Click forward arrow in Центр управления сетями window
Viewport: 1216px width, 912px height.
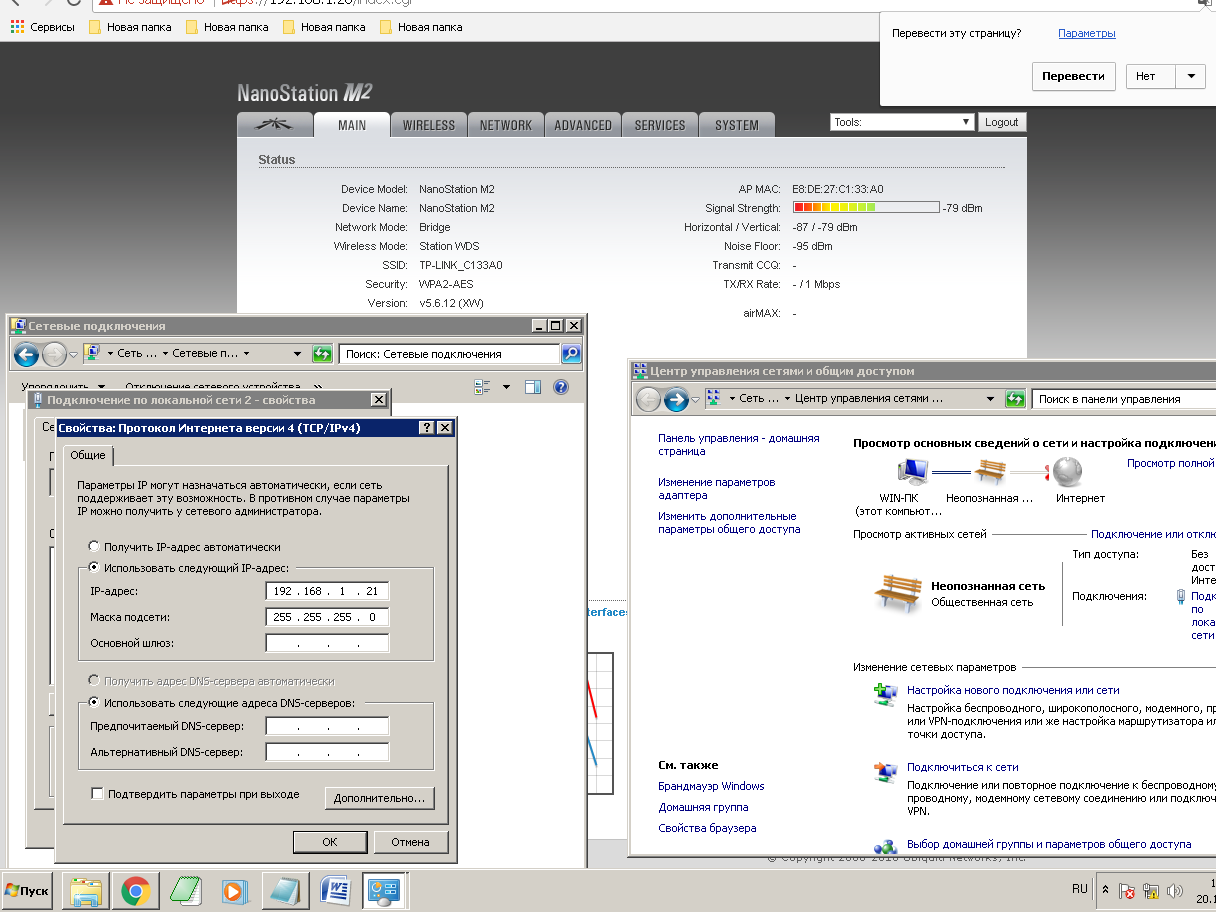676,399
